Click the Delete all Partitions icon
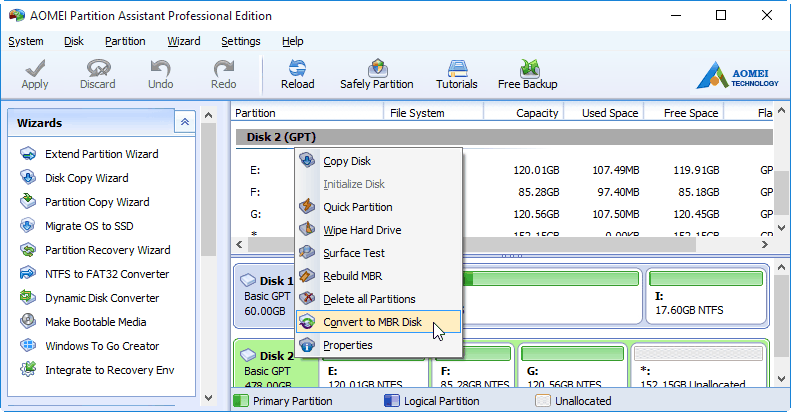791x412 pixels. pos(307,299)
